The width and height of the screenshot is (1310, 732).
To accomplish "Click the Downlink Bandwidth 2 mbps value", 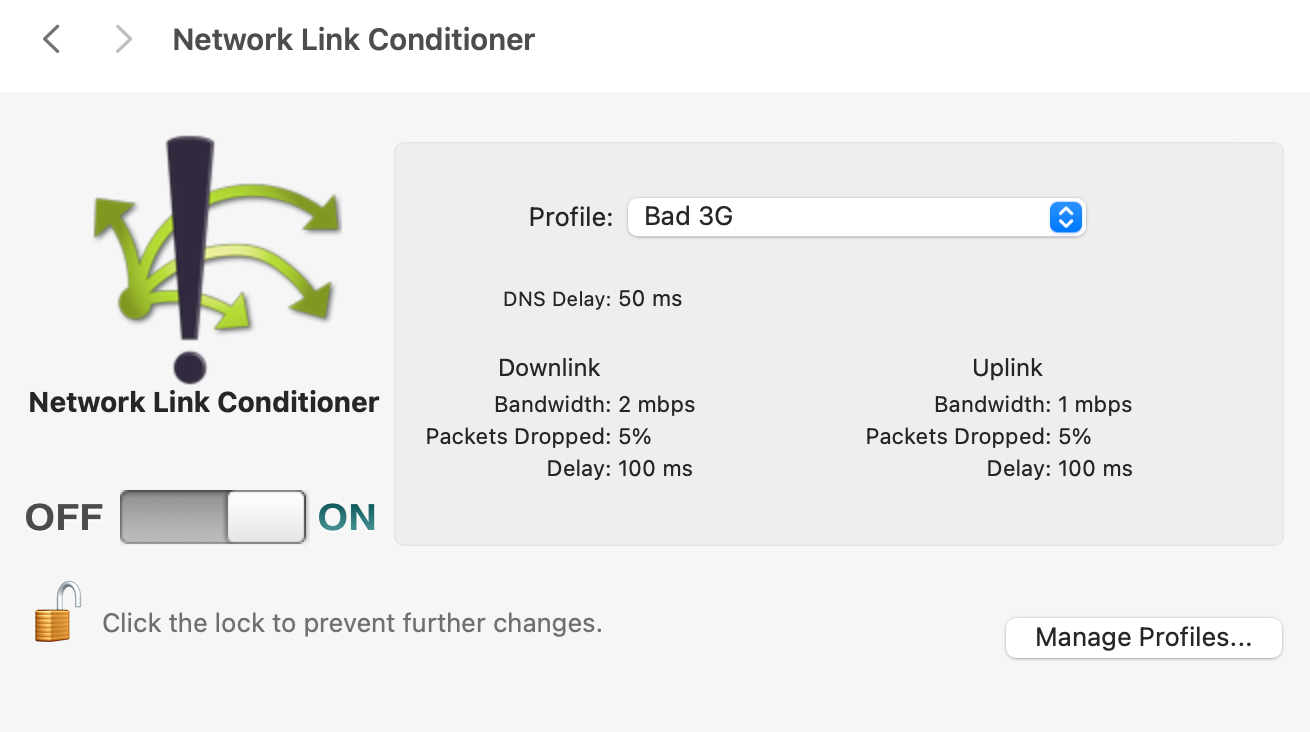I will (656, 405).
